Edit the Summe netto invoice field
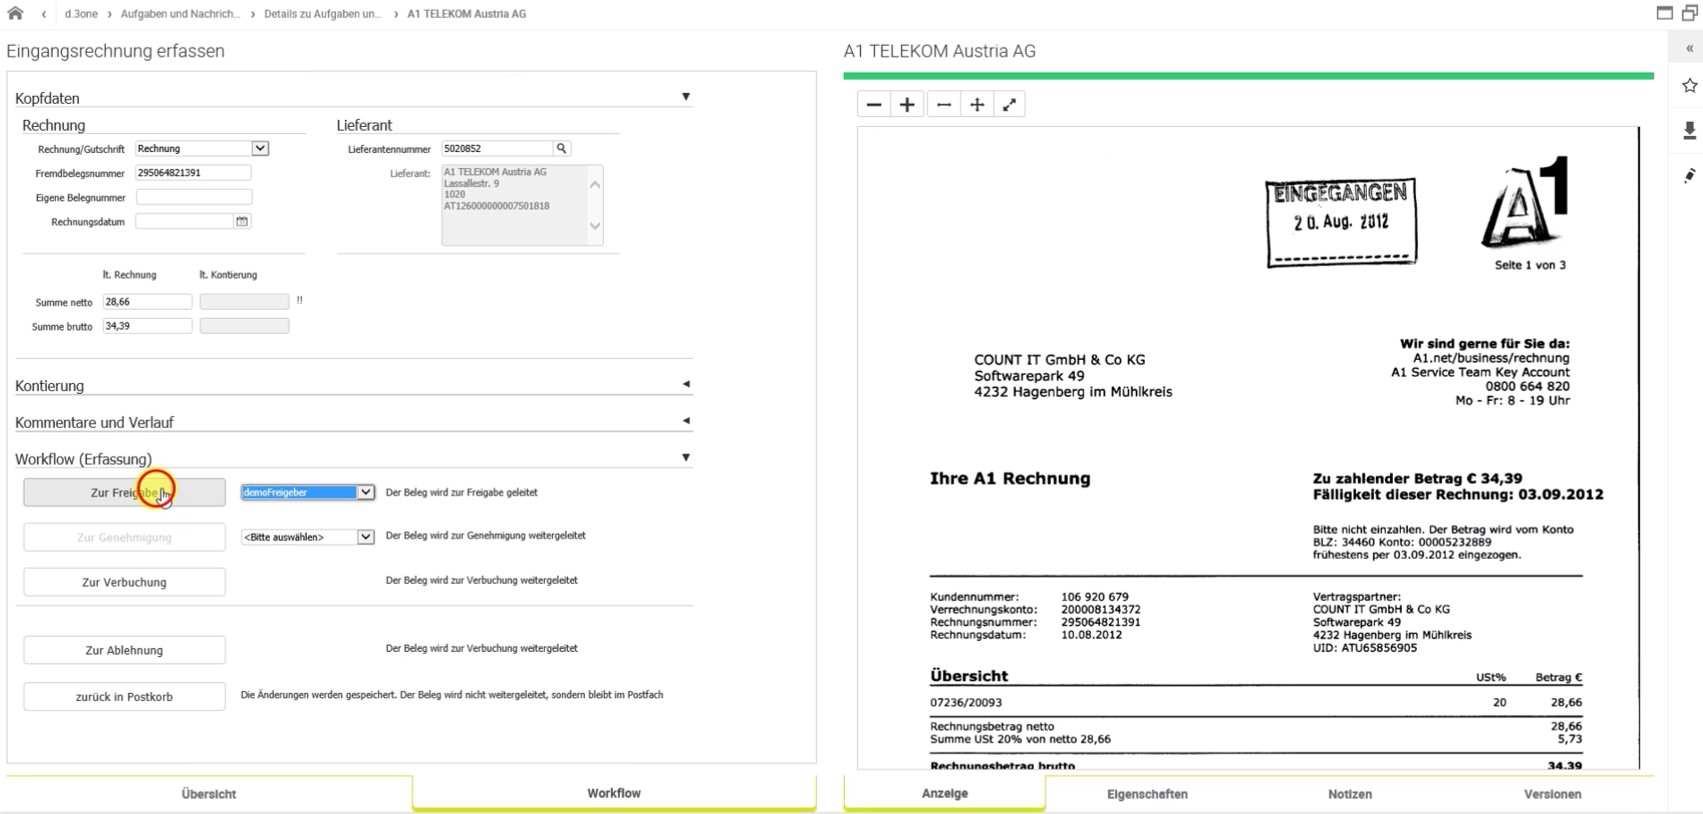Viewport: 1703px width, 814px height. (147, 301)
